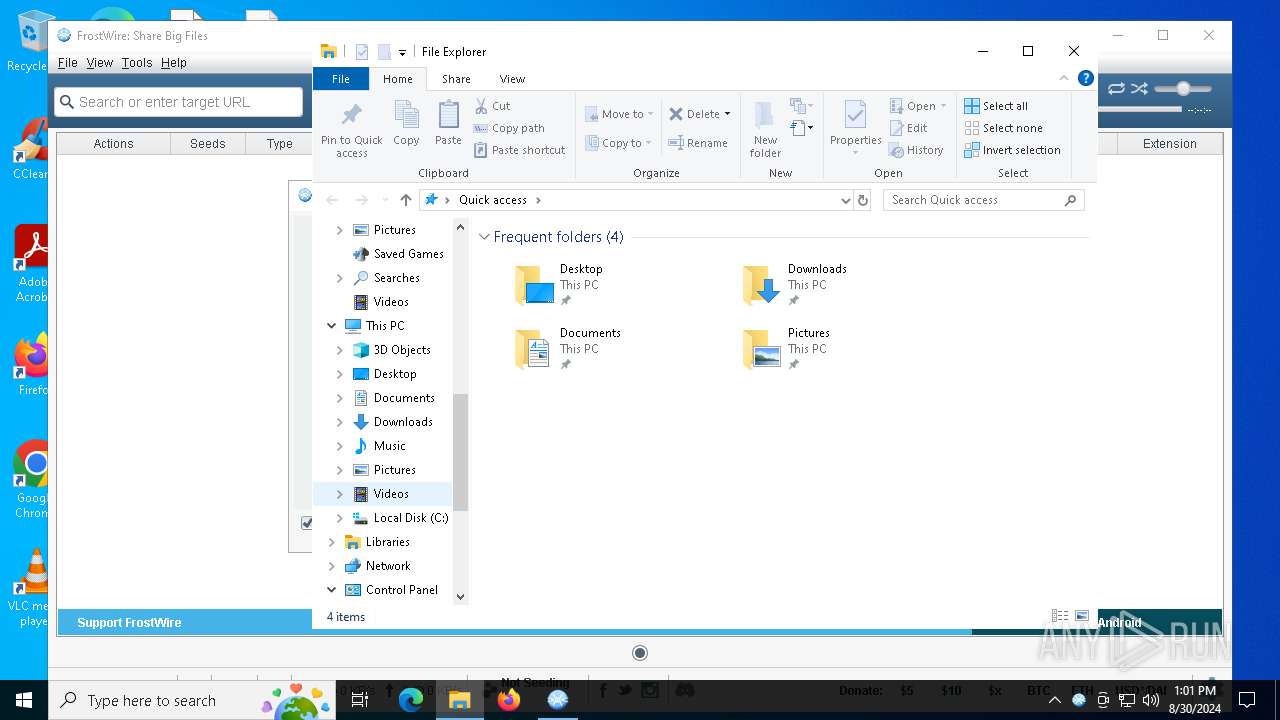Open the Delete dropdown arrow
The width and height of the screenshot is (1280, 720).
(727, 114)
